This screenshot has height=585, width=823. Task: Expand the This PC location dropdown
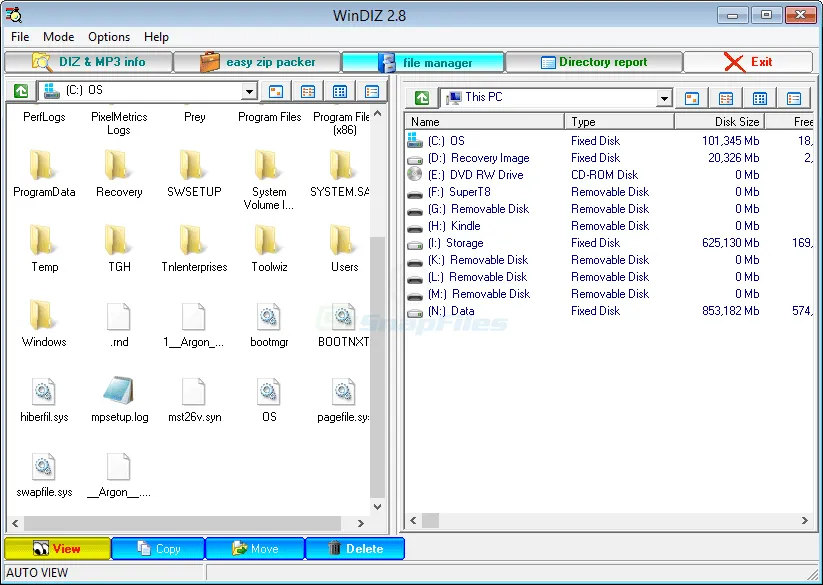664,98
